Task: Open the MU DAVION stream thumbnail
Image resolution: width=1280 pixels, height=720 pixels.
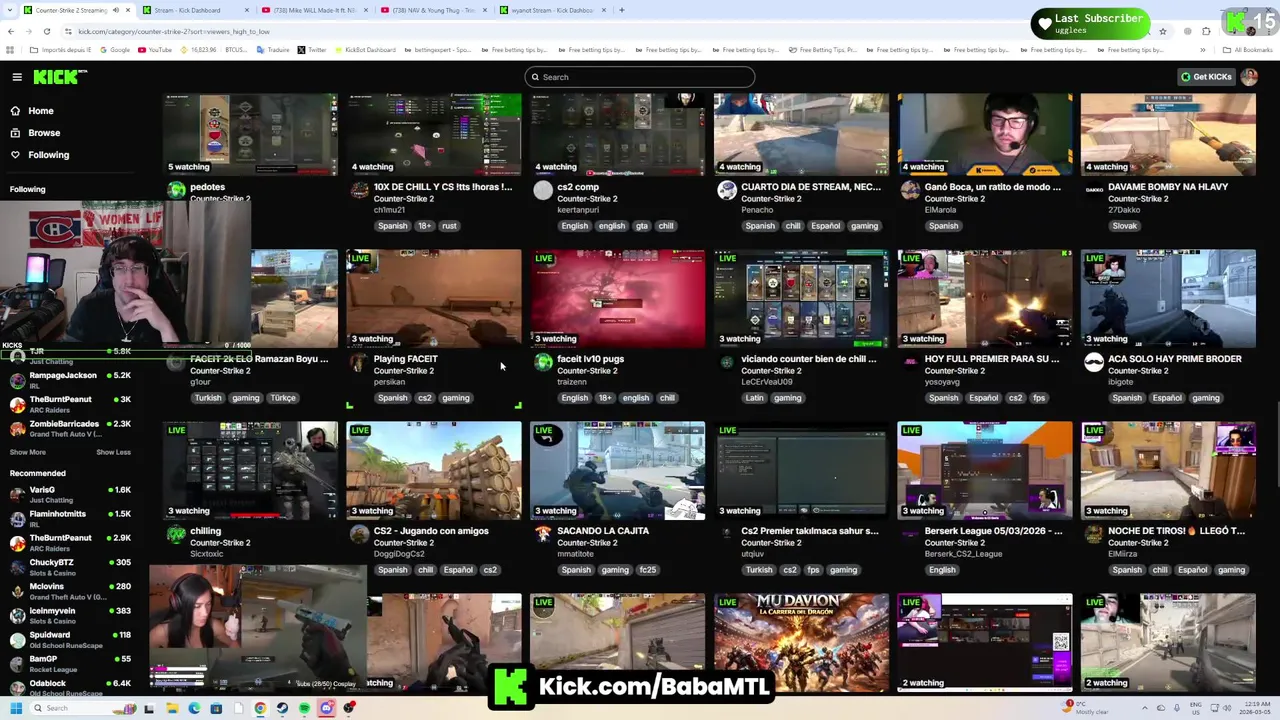Action: pos(801,642)
